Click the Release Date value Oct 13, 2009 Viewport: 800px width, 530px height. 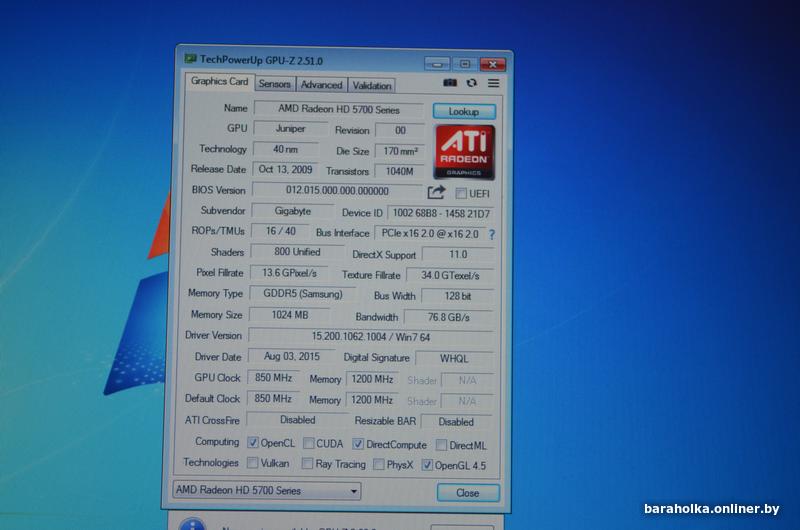[x=285, y=169]
